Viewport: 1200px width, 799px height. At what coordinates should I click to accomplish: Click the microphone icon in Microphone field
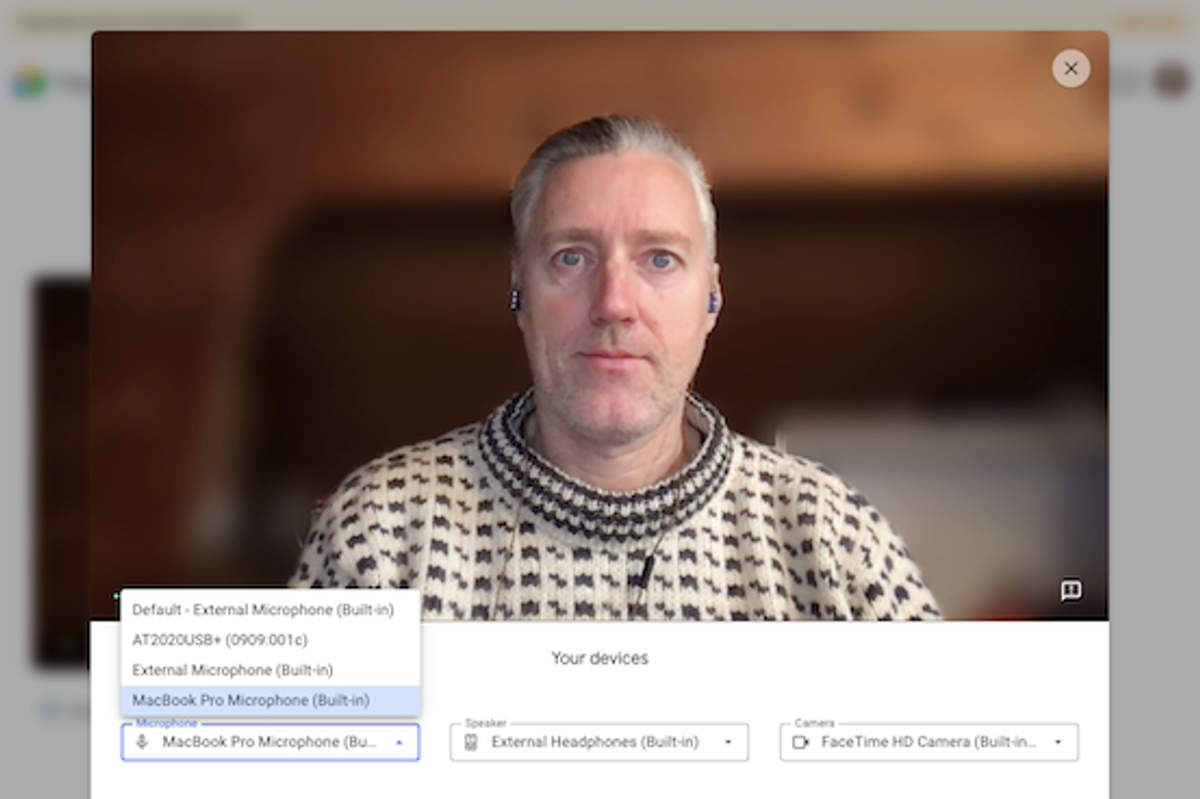pyautogui.click(x=142, y=742)
